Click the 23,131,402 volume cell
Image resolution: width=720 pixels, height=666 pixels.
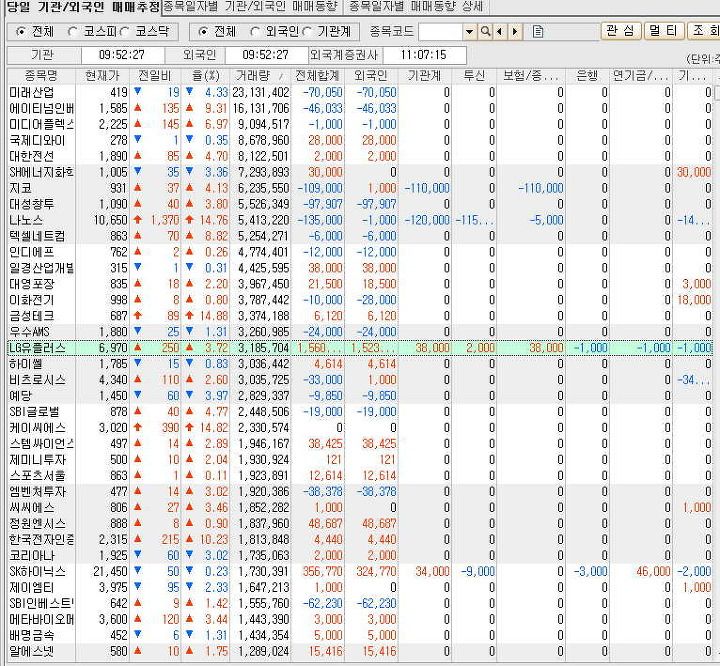[261, 92]
